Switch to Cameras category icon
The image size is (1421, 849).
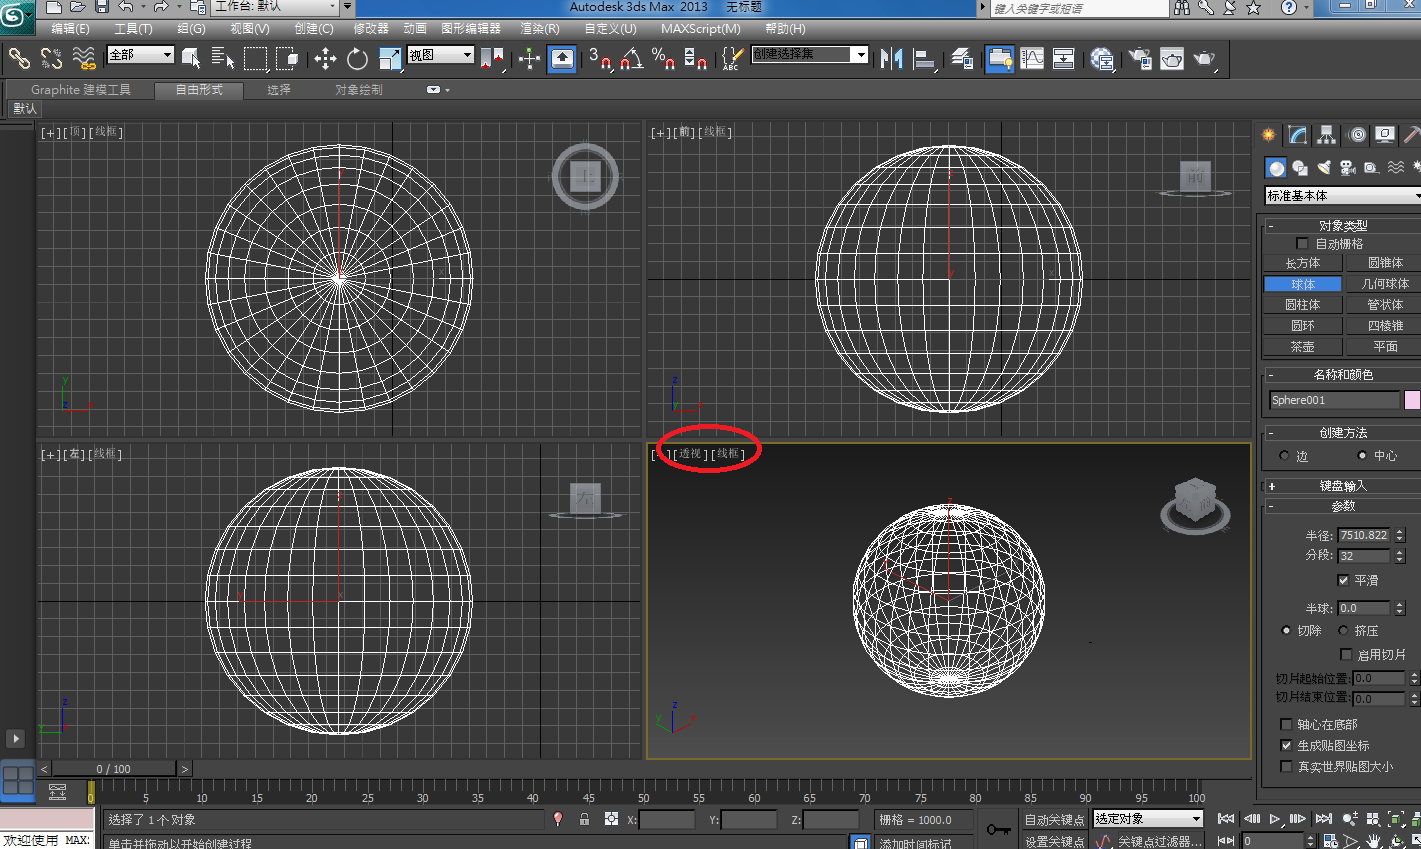tap(1347, 168)
